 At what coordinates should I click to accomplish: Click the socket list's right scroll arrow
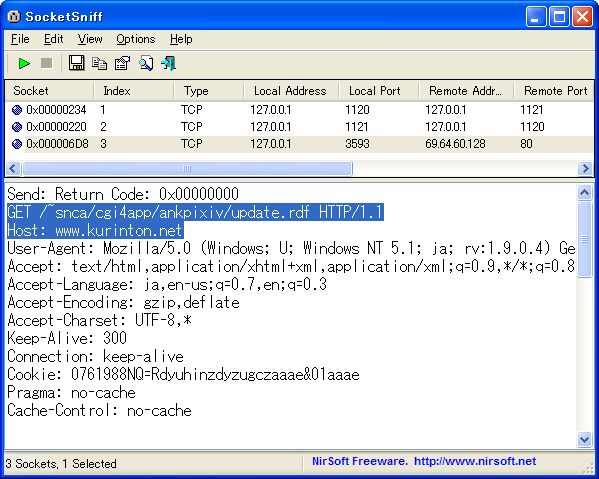(585, 168)
